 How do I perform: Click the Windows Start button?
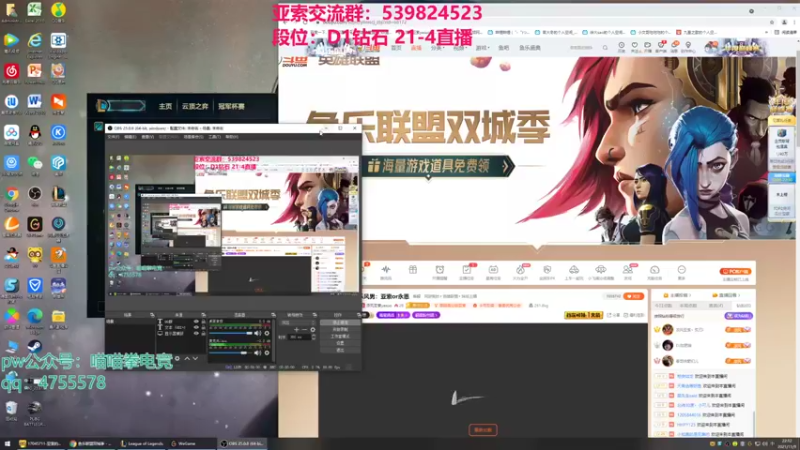click(7, 444)
